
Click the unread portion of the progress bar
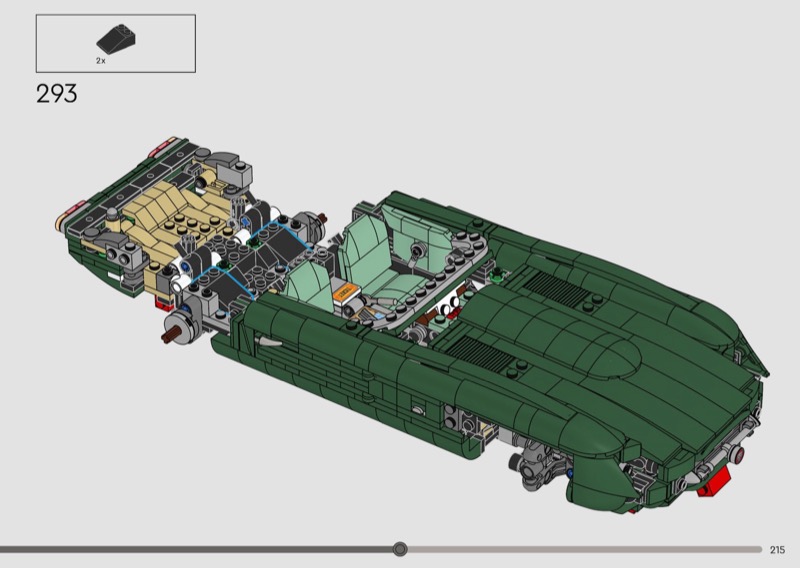pyautogui.click(x=584, y=550)
